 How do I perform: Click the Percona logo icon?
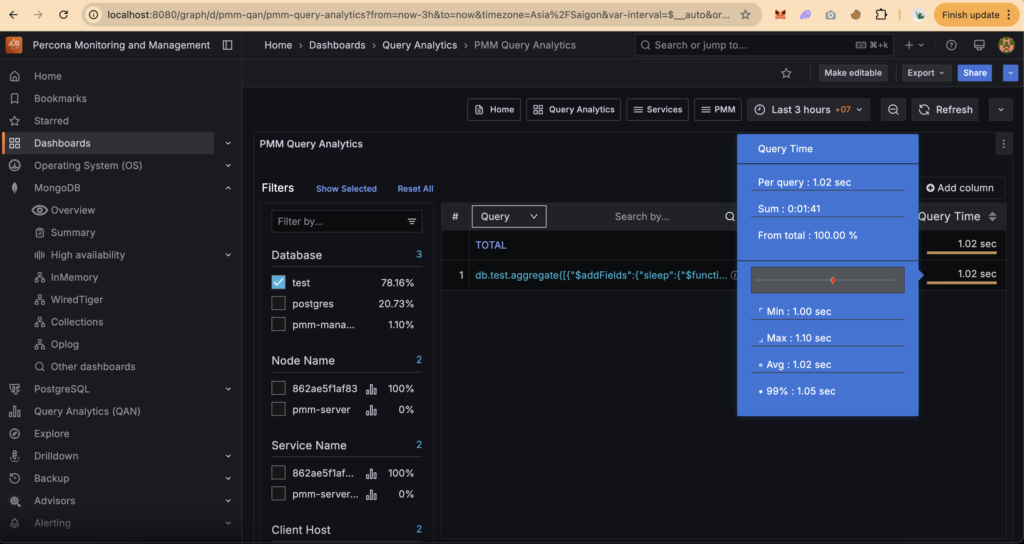pyautogui.click(x=14, y=45)
